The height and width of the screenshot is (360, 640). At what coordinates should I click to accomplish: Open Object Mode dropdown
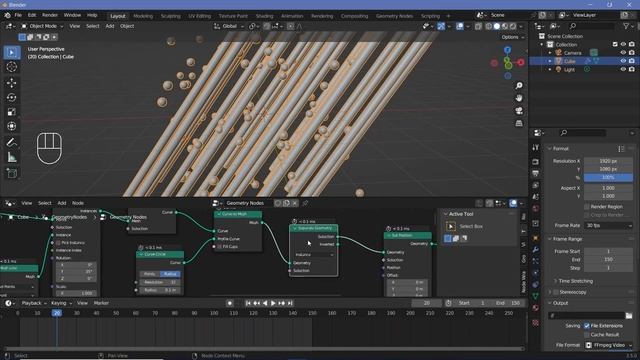point(42,26)
